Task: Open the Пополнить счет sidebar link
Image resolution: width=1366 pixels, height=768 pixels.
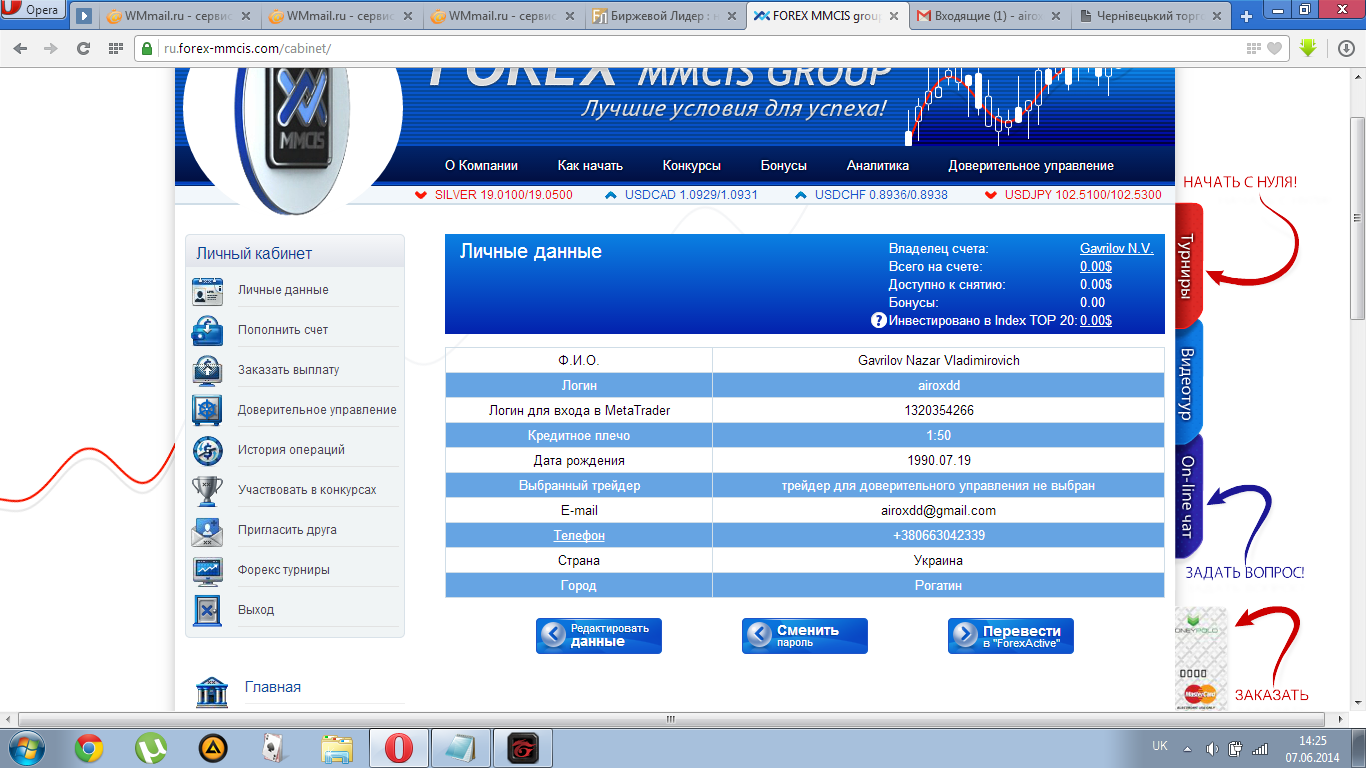Action: coord(283,330)
